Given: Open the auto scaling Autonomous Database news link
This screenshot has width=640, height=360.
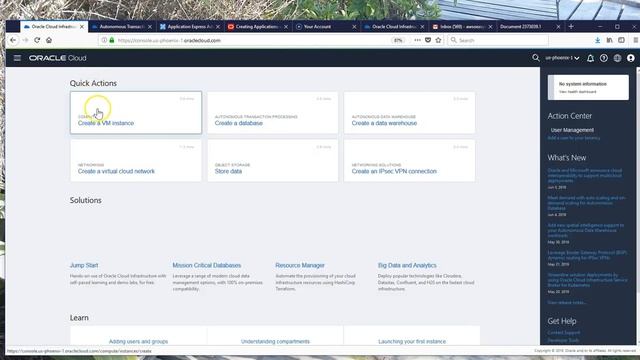Looking at the screenshot, I should pos(586,203).
